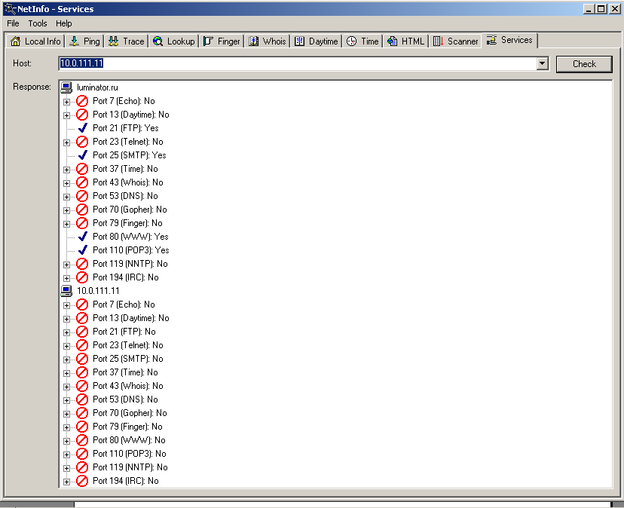Click the Host address input field
624x508 pixels.
tap(297, 64)
